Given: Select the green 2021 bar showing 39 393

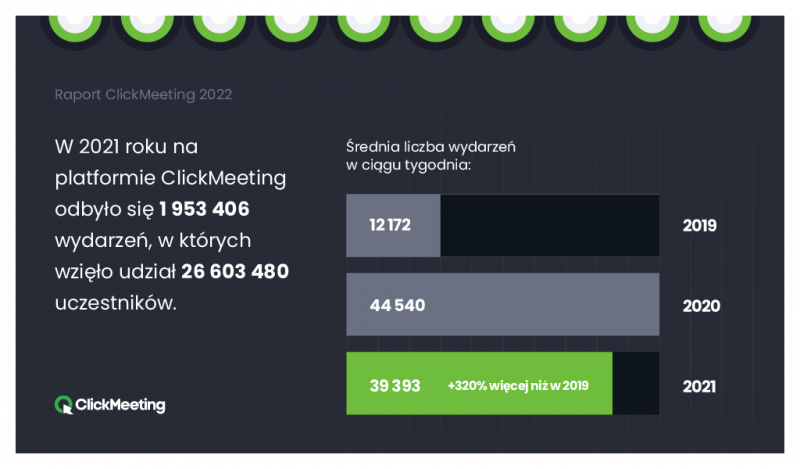Looking at the screenshot, I should 479,383.
